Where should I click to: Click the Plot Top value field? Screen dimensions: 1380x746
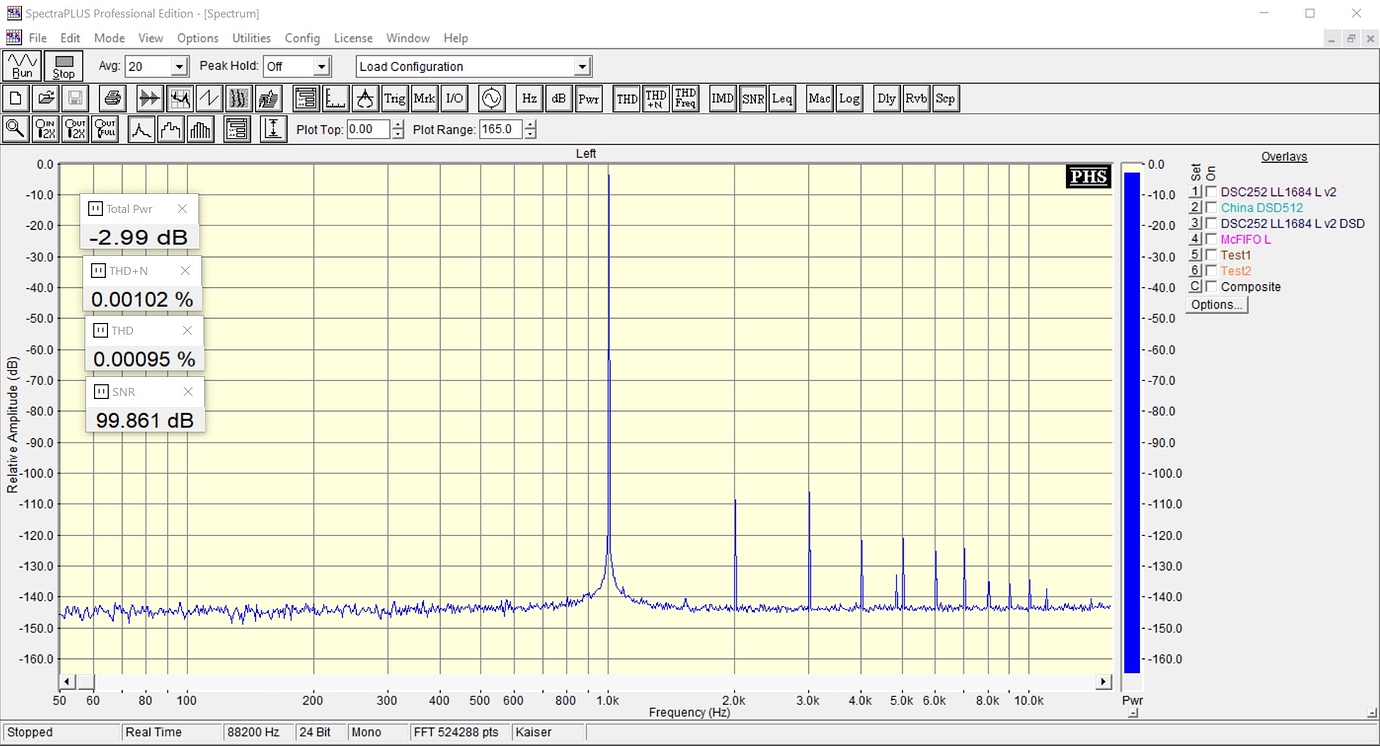point(367,129)
